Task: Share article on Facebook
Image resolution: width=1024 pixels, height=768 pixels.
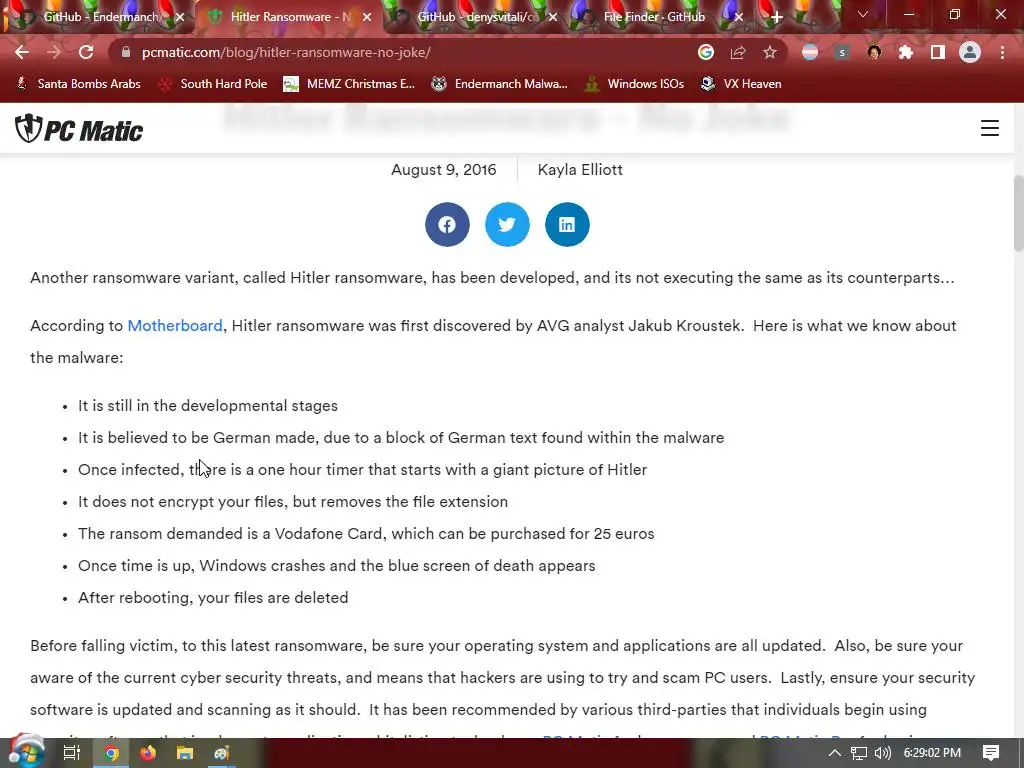Action: point(447,225)
